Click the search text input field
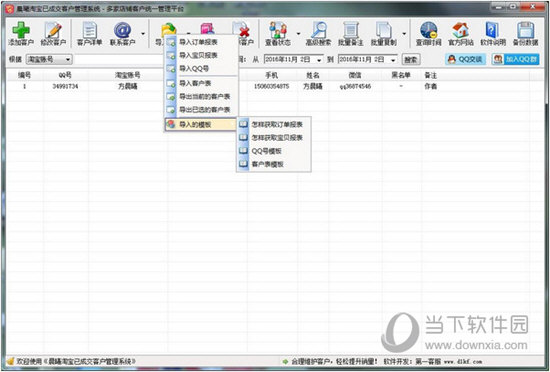This screenshot has height=372, width=550. tap(119, 60)
